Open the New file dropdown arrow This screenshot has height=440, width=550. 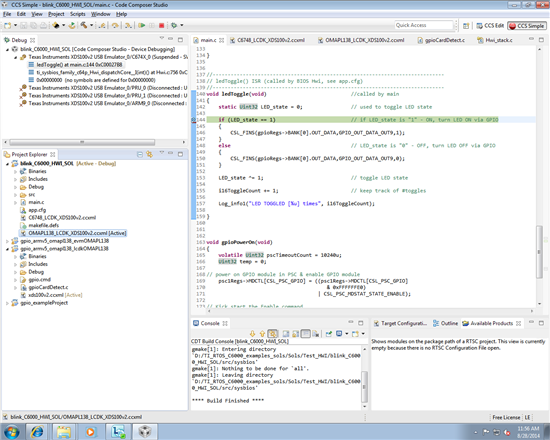click(15, 25)
